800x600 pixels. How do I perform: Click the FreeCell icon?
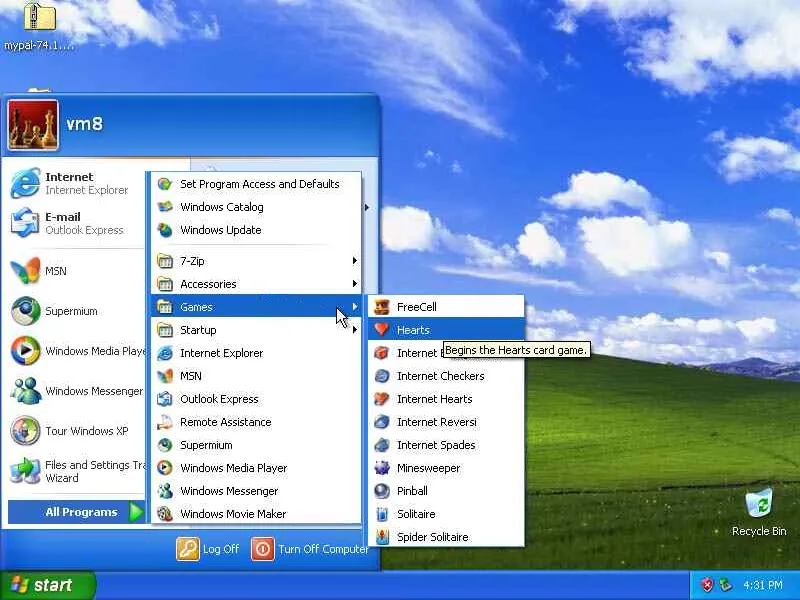coord(382,307)
